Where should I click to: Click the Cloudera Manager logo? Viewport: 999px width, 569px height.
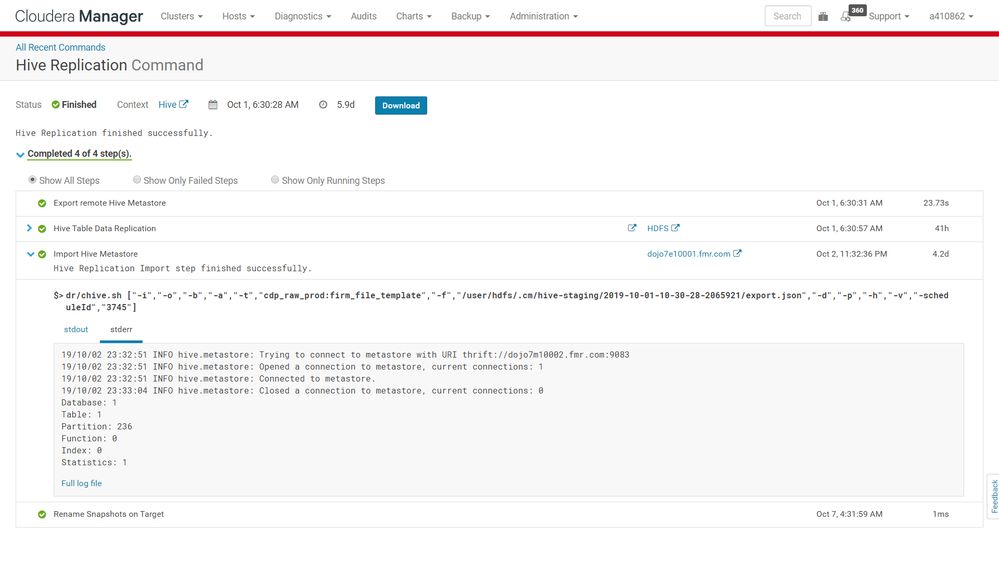(x=79, y=17)
